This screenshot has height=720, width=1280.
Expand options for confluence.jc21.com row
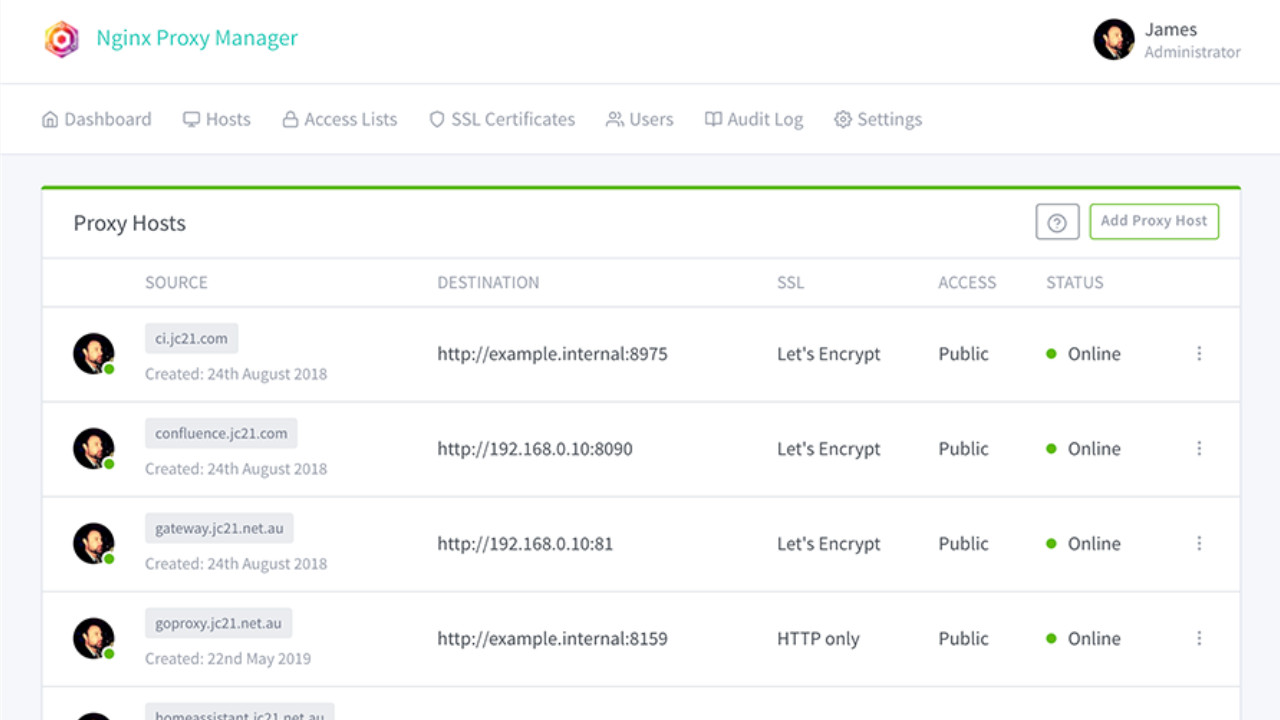[x=1199, y=448]
